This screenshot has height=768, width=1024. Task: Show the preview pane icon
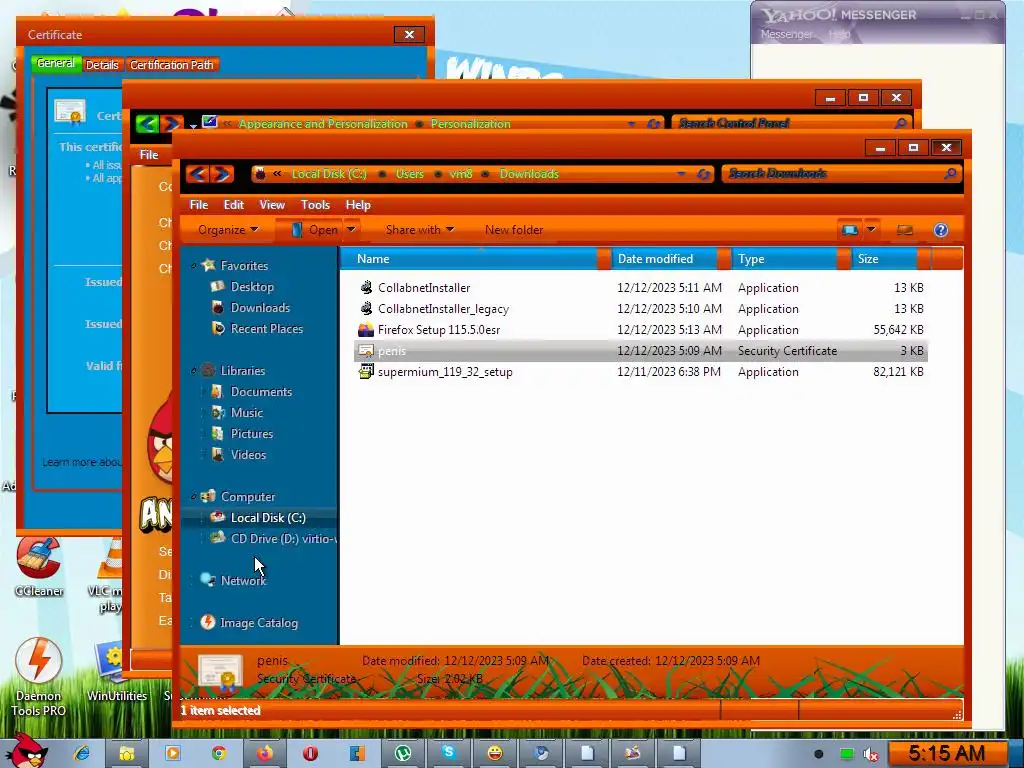point(904,230)
